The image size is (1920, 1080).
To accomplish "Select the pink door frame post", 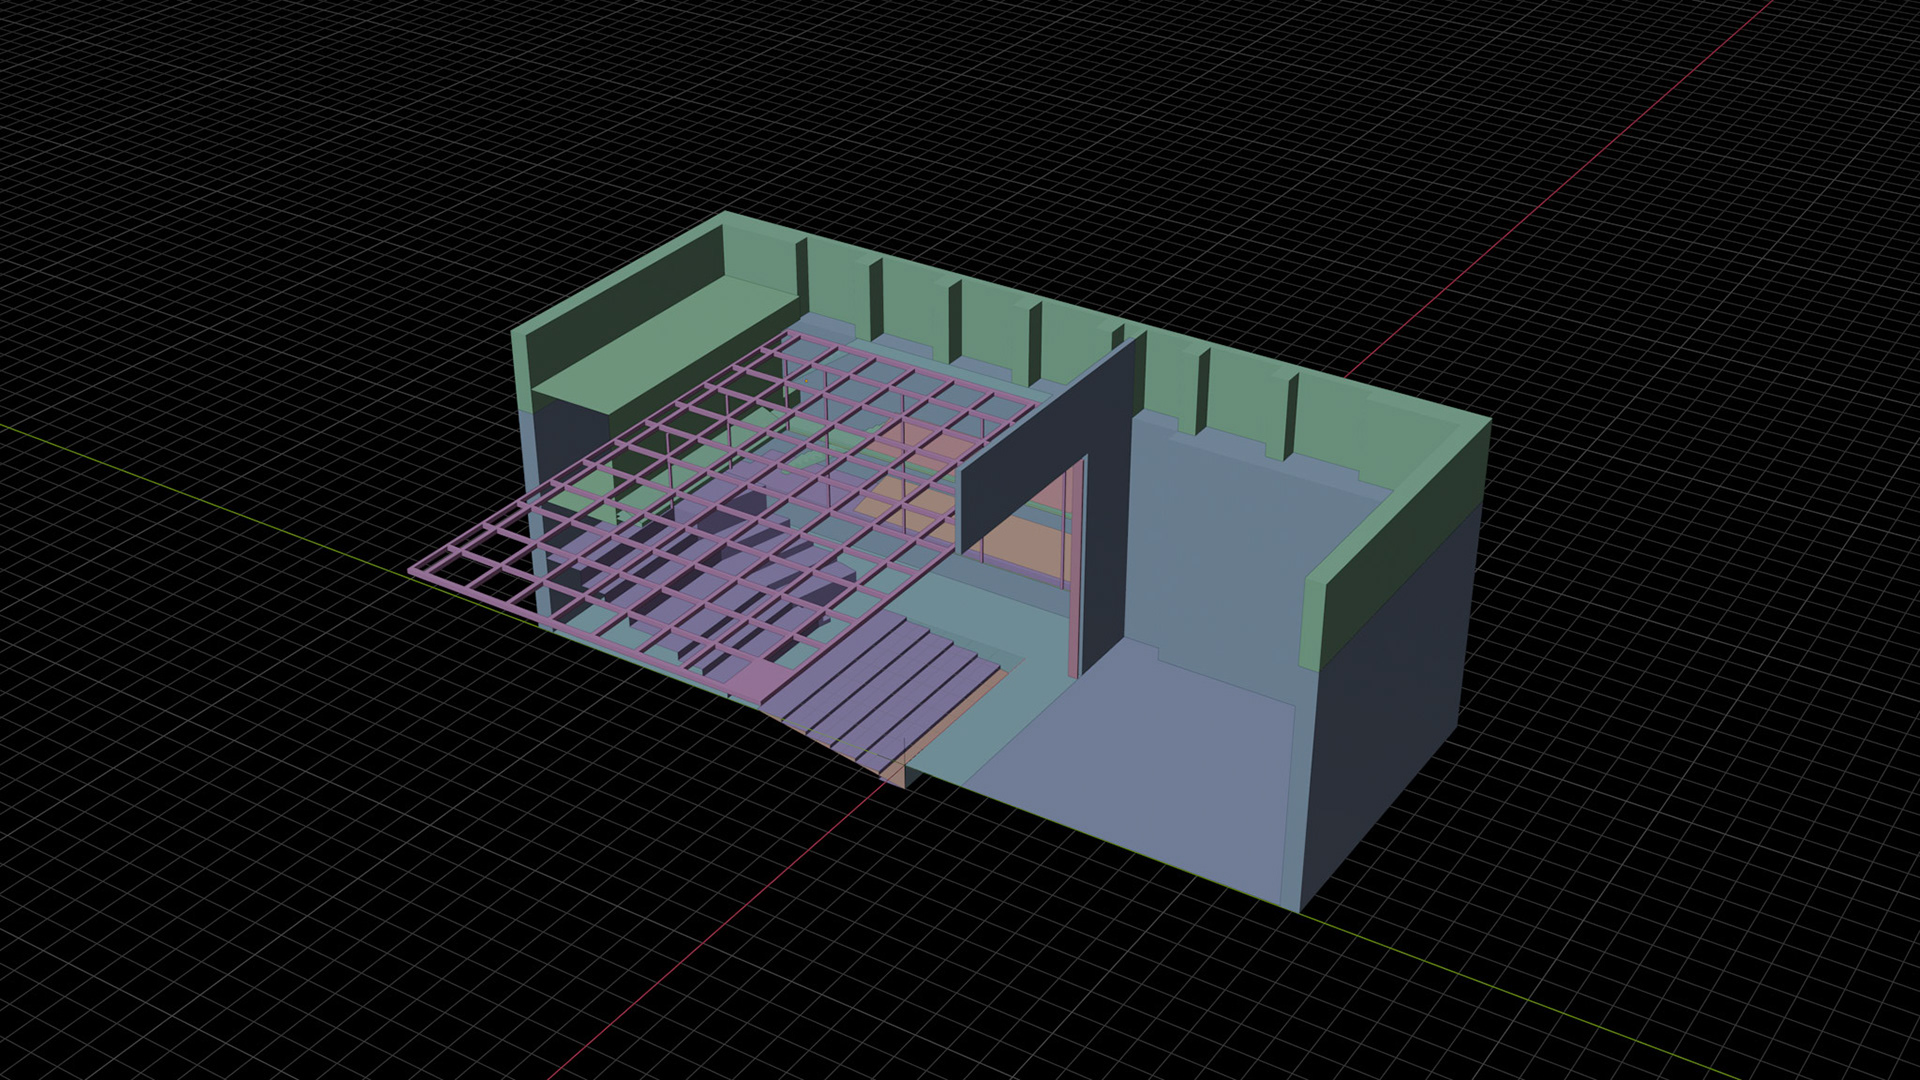I will (x=1078, y=570).
